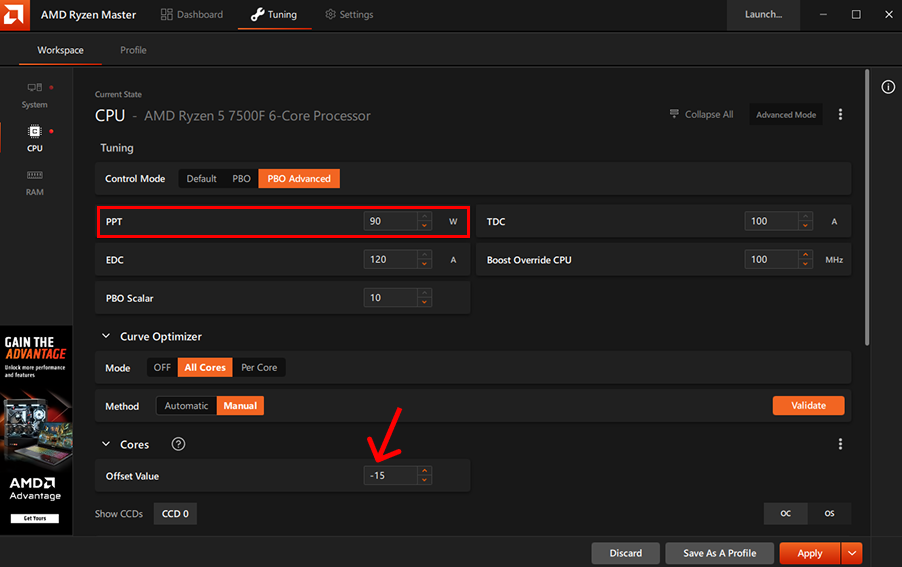Select Per Core curve optimizer mode
Image resolution: width=902 pixels, height=567 pixels.
(x=259, y=367)
